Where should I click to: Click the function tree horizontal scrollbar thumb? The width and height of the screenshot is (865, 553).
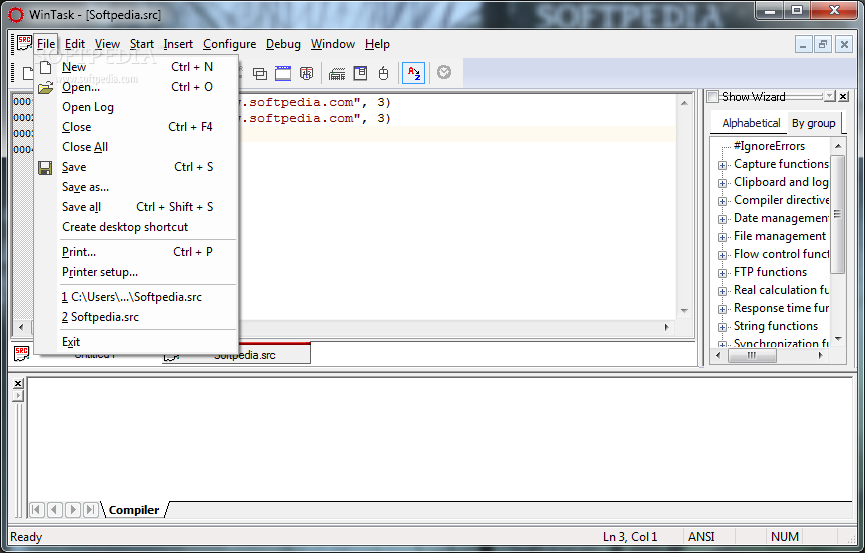click(x=752, y=356)
